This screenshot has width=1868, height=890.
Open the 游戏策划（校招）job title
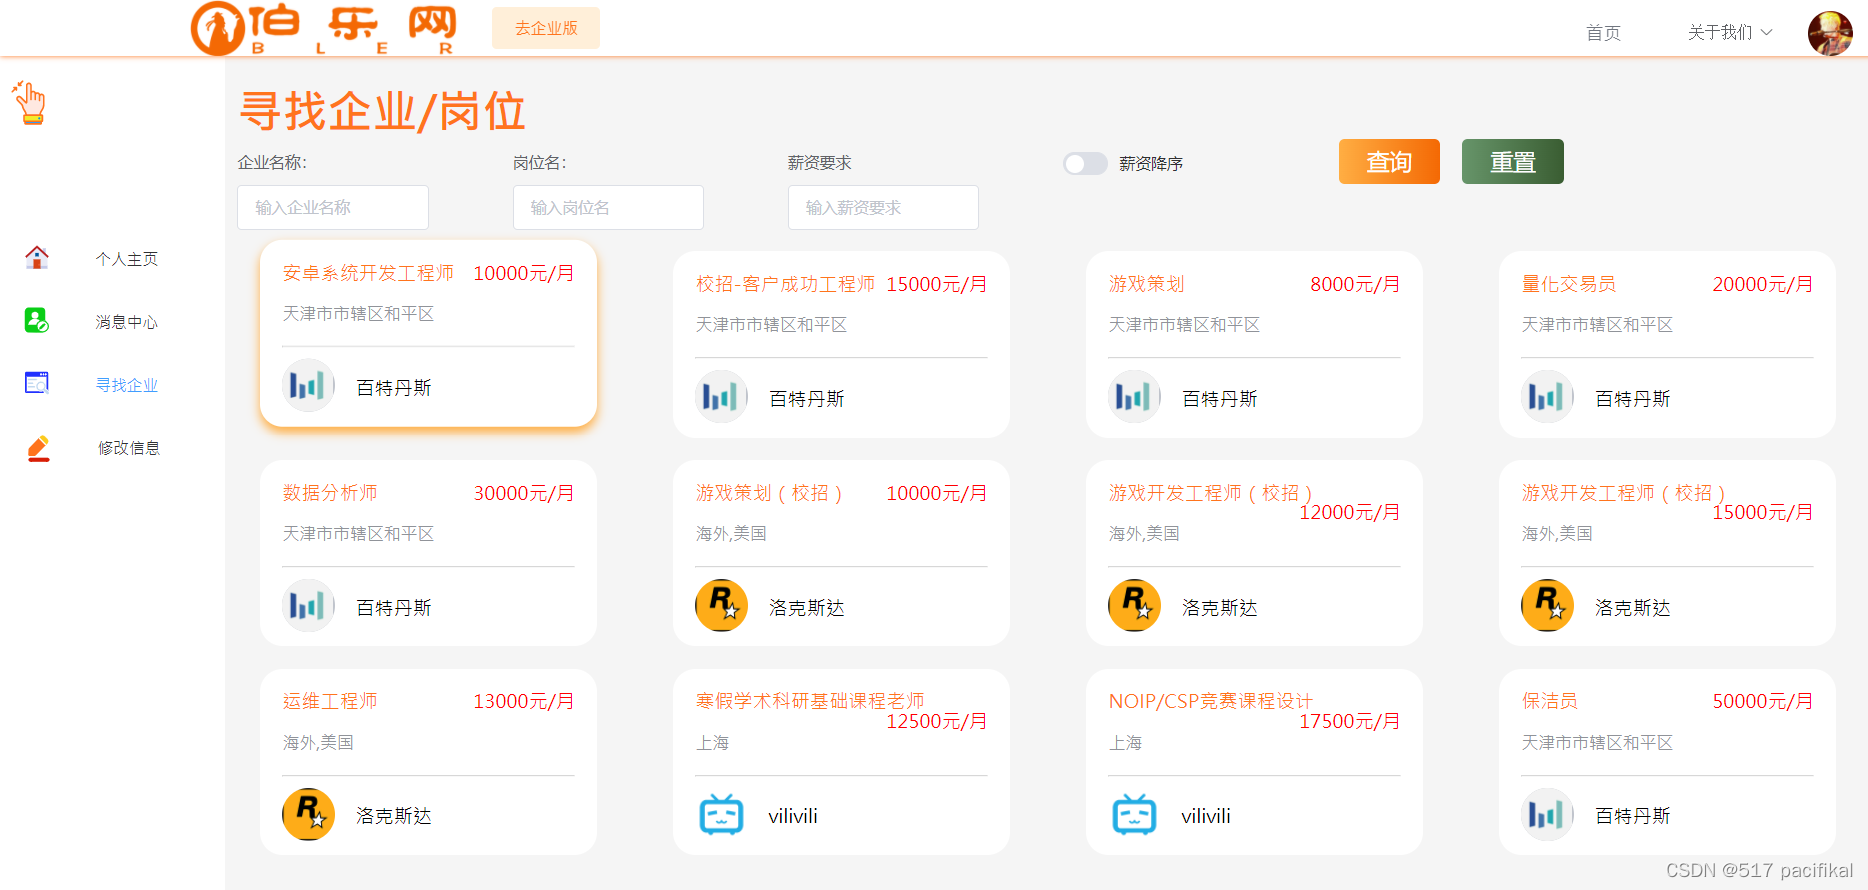click(x=770, y=493)
